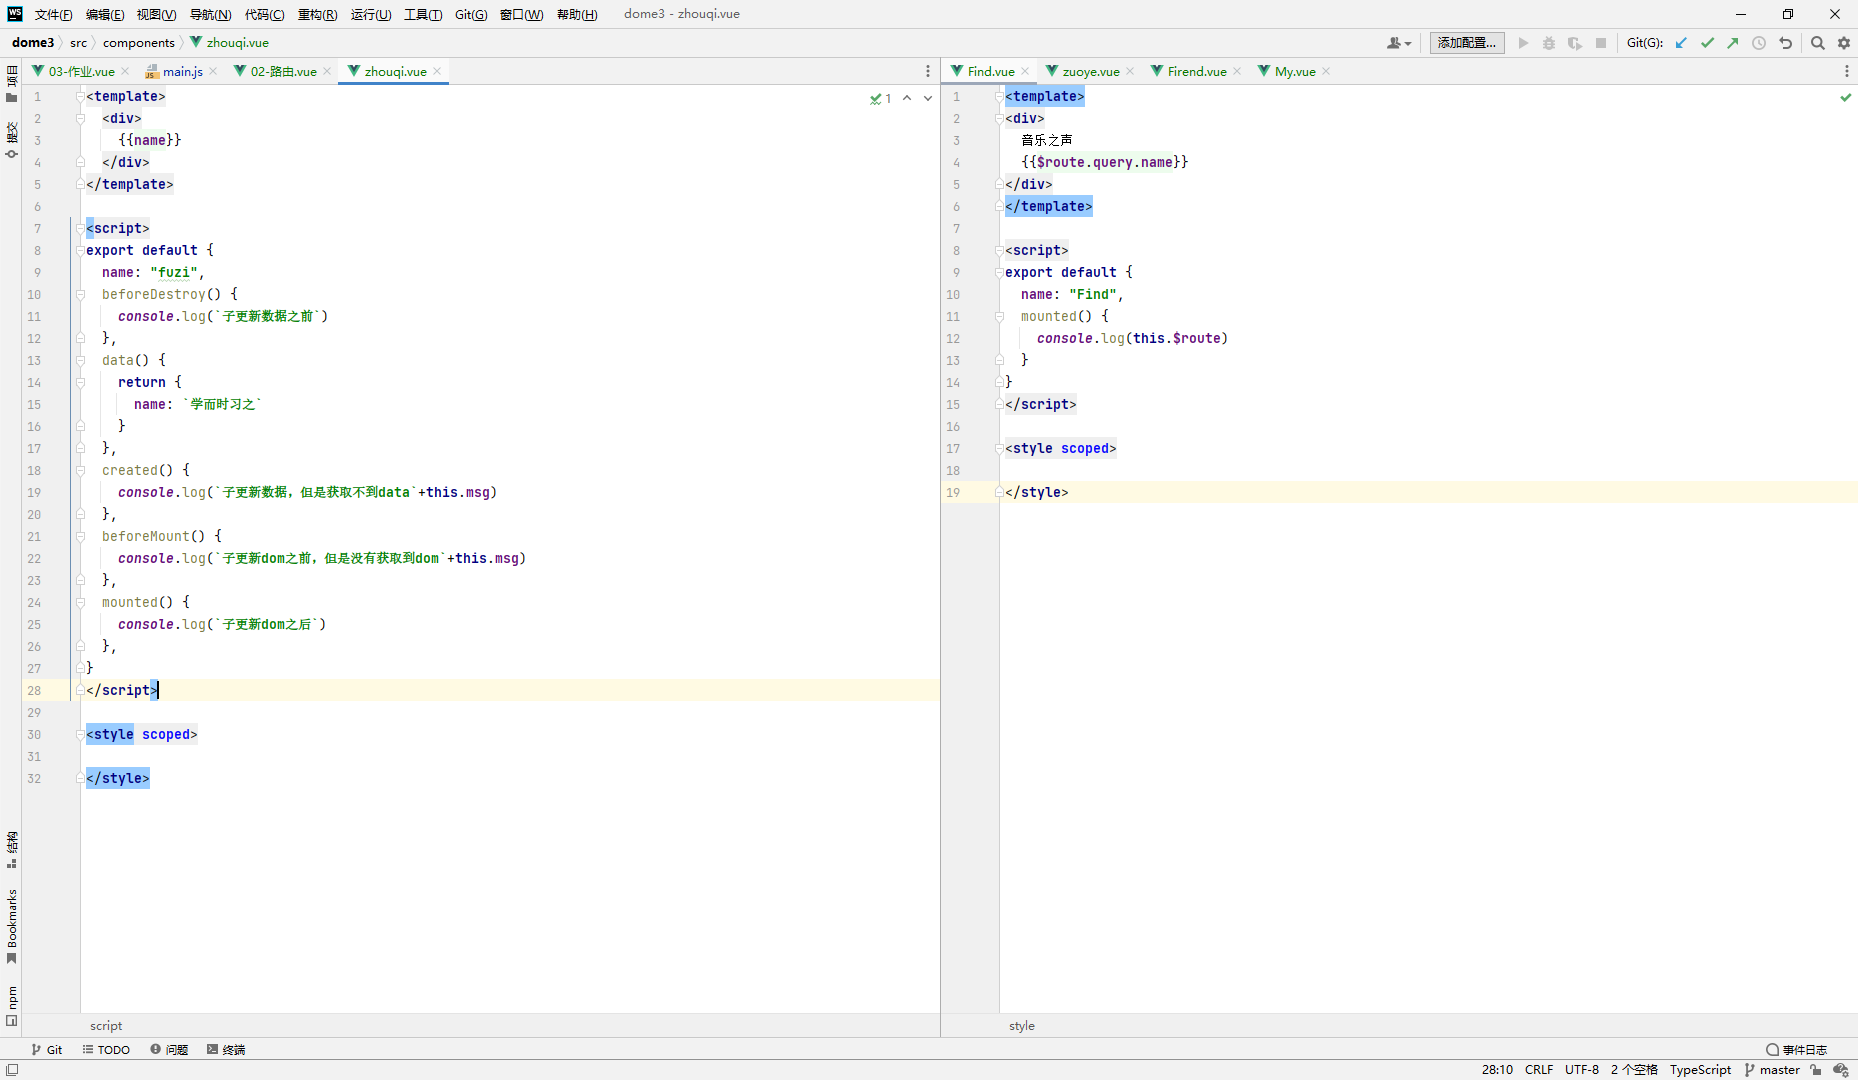Switch to the 03-作业.vue tab
The image size is (1858, 1080).
(x=81, y=71)
